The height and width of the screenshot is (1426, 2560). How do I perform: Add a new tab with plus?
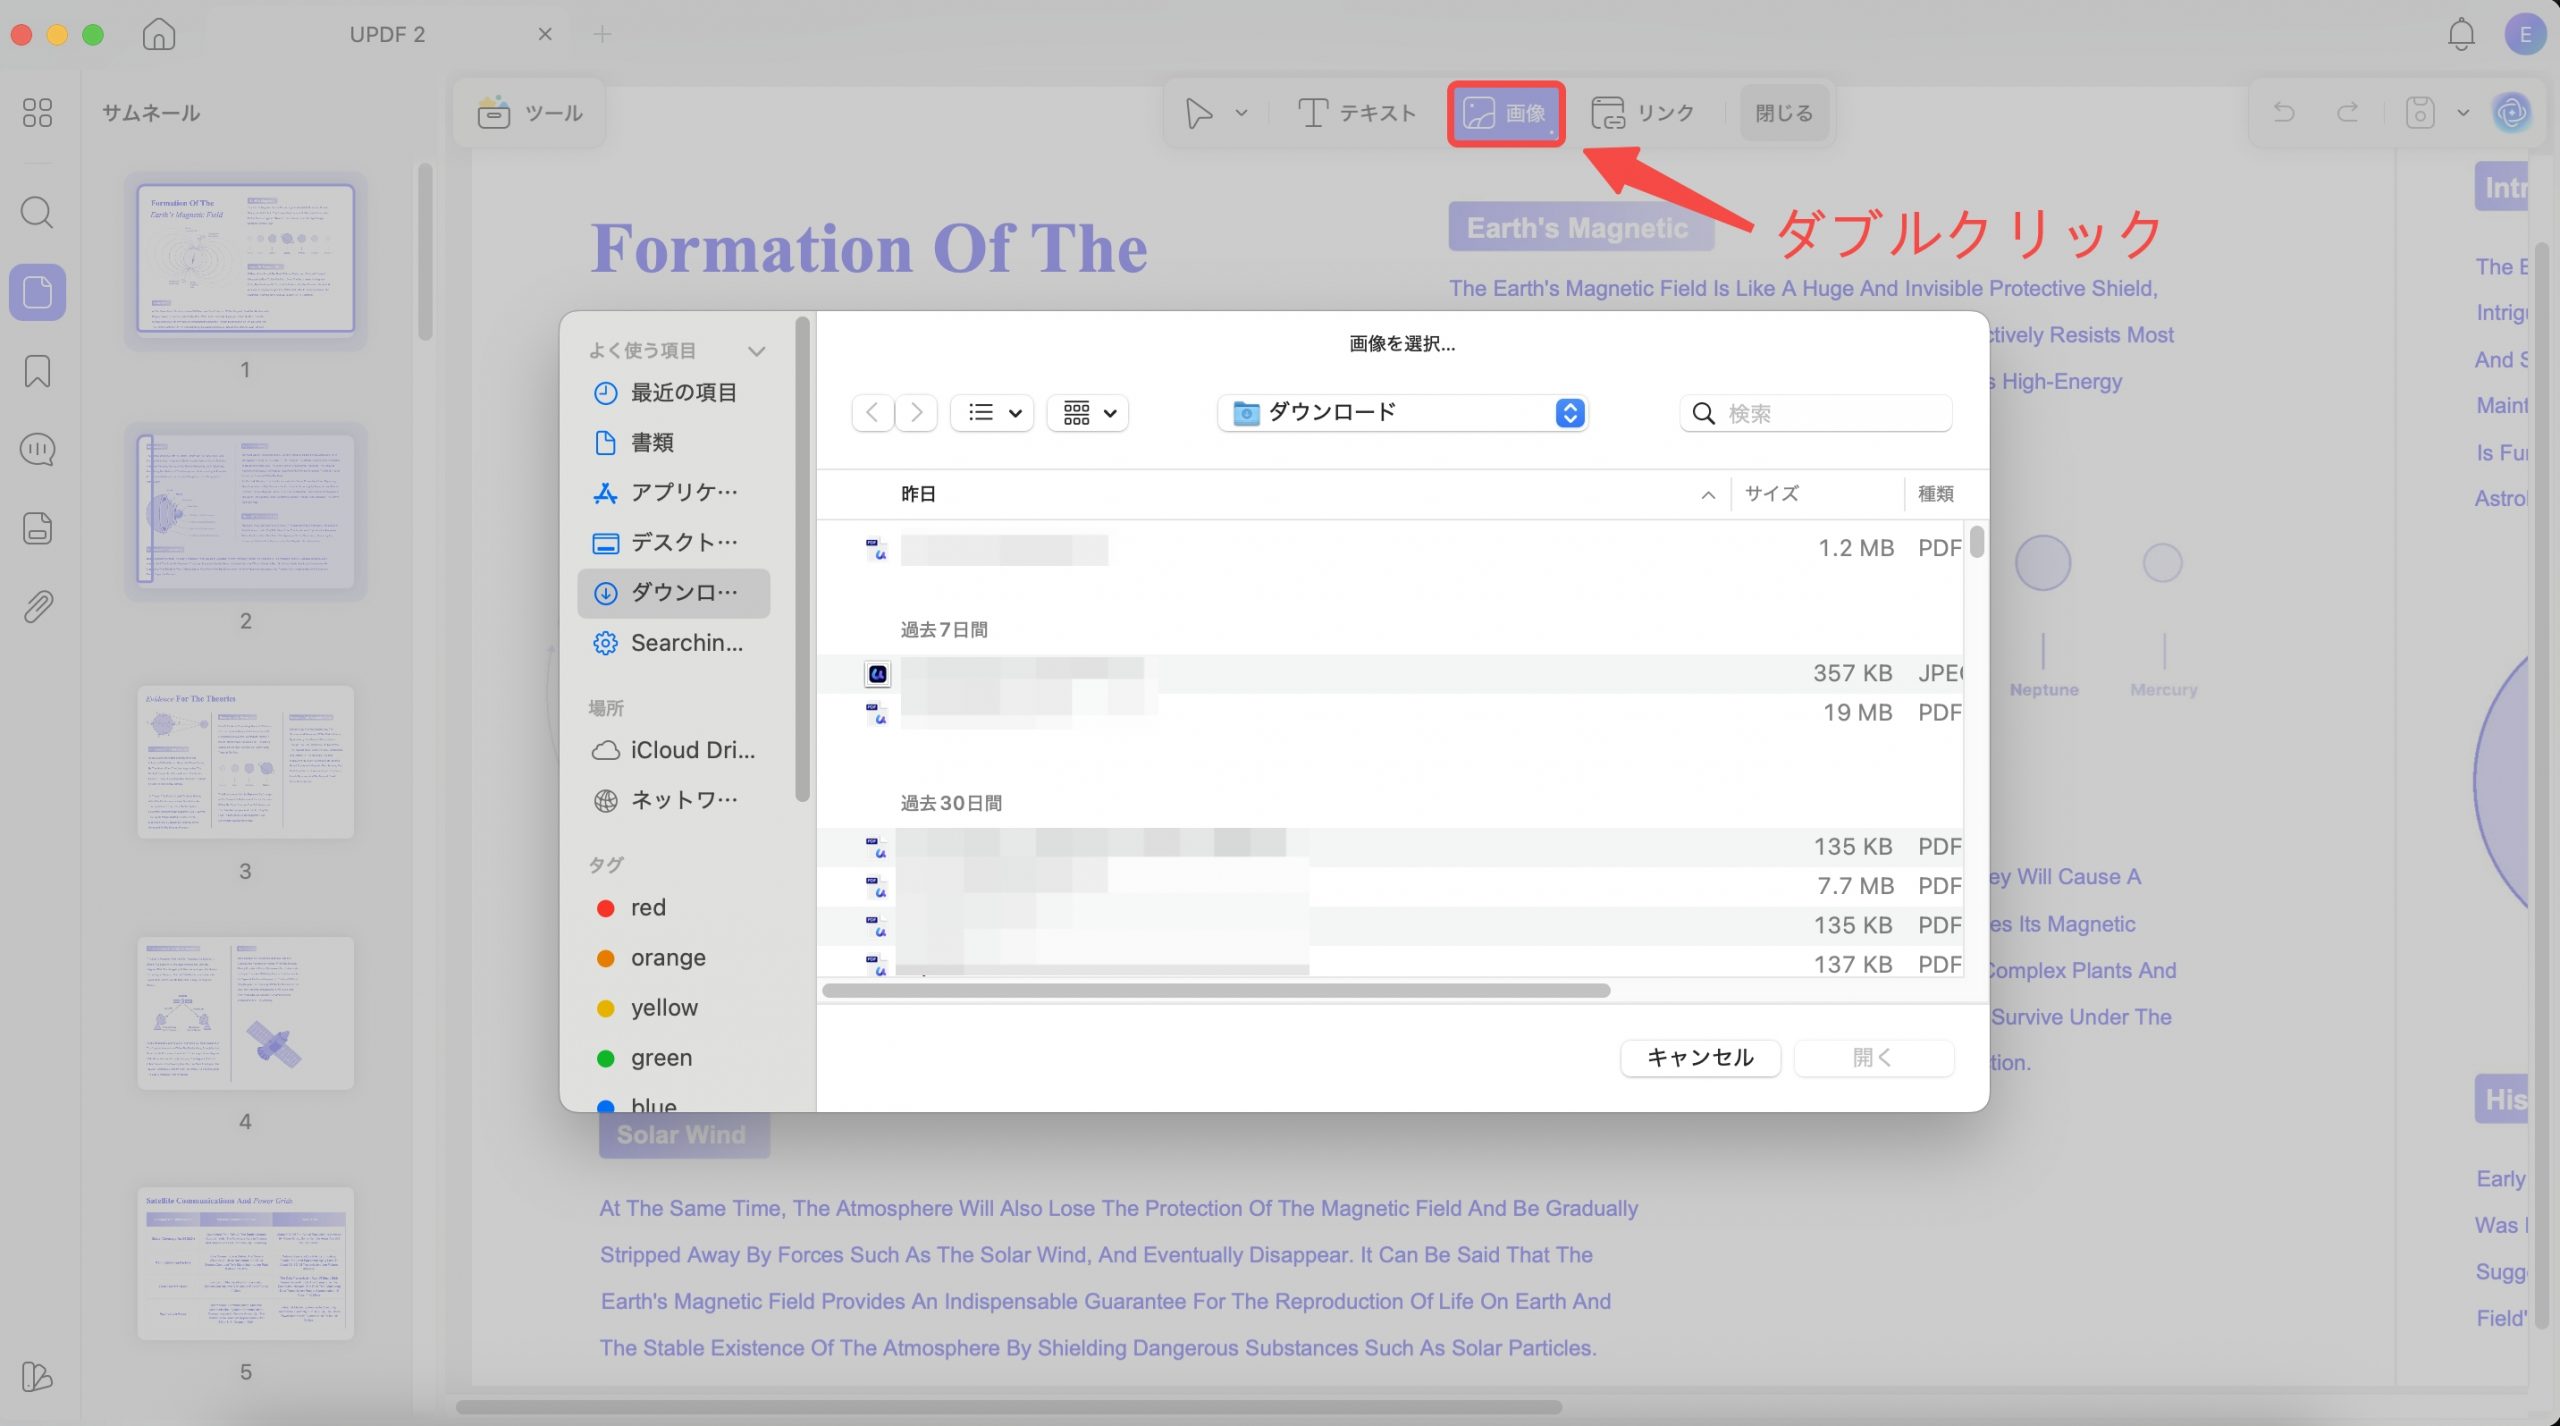[x=602, y=34]
